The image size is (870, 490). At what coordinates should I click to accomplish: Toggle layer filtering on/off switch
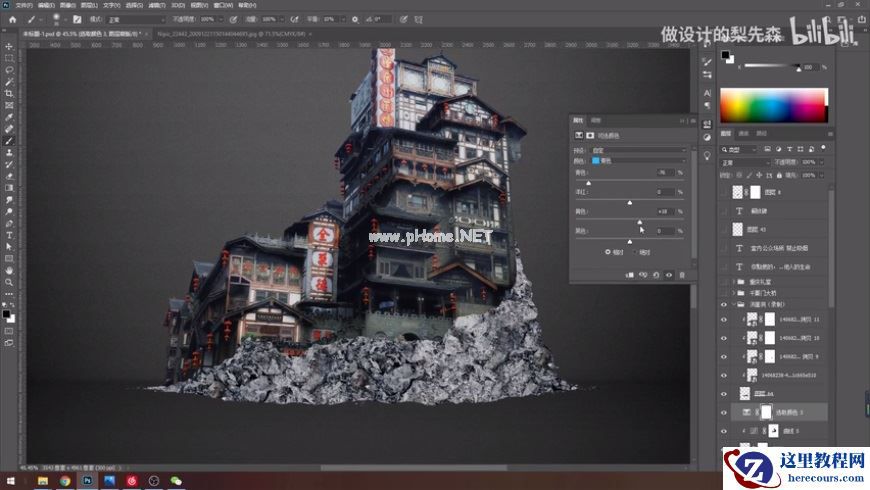(x=823, y=148)
